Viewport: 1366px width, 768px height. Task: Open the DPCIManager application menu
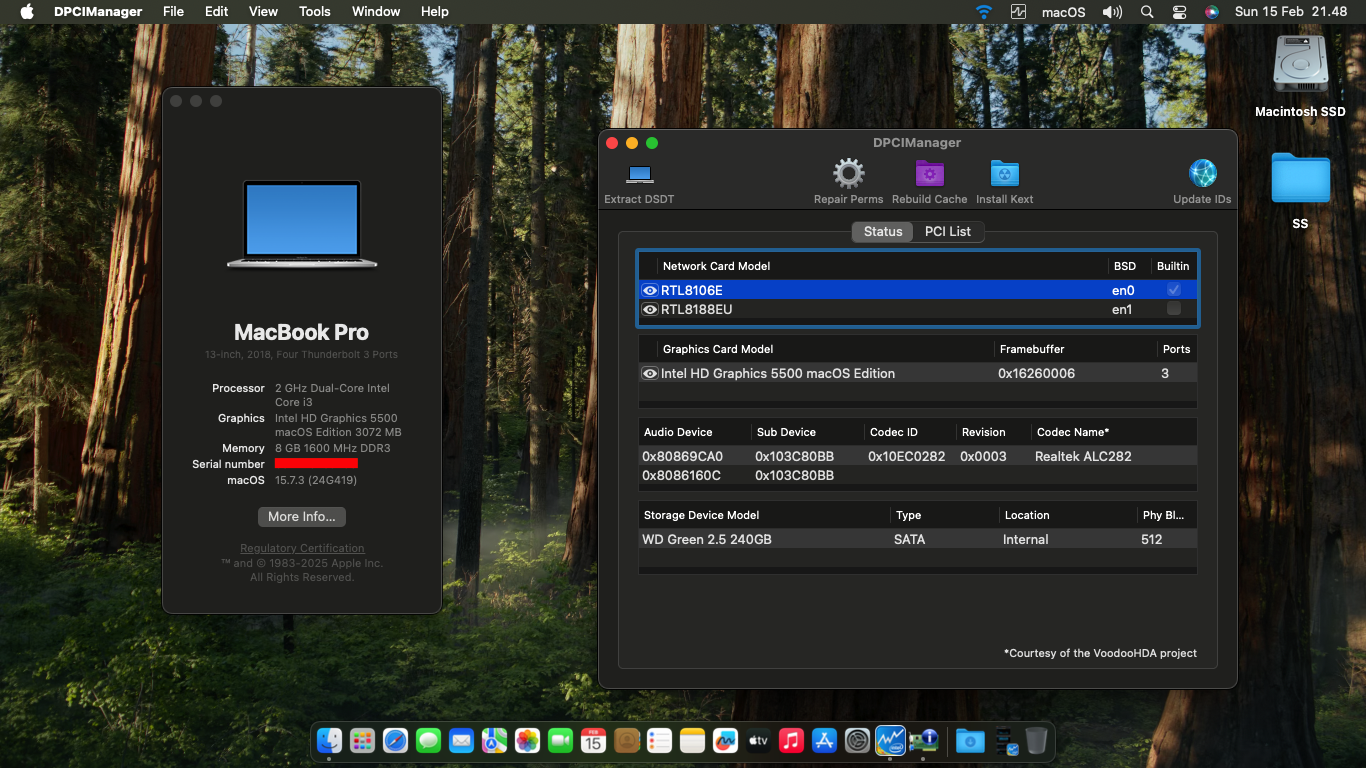[97, 11]
